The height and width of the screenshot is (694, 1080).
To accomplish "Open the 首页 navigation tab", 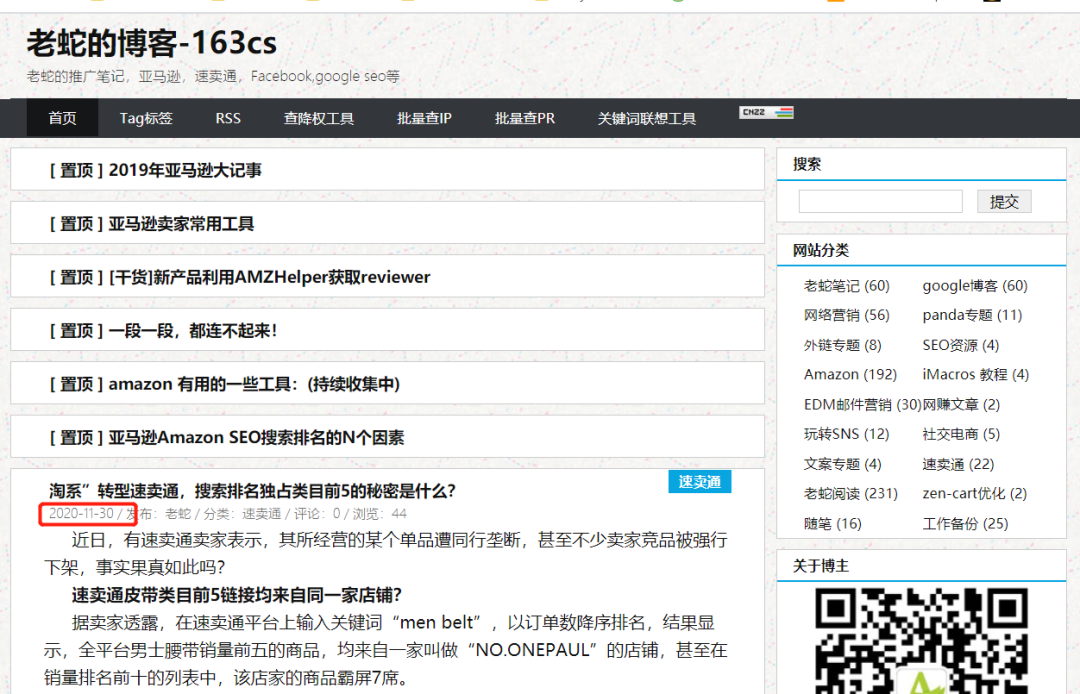I will click(x=63, y=118).
